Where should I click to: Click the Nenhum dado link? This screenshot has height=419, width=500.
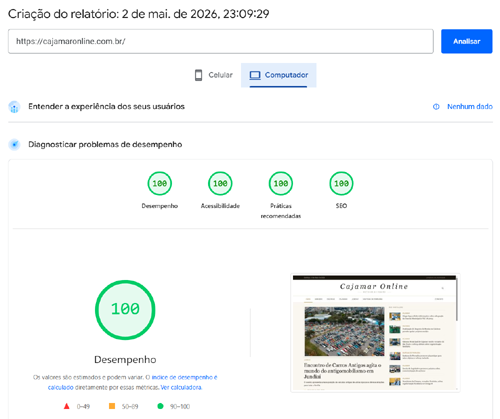(470, 107)
